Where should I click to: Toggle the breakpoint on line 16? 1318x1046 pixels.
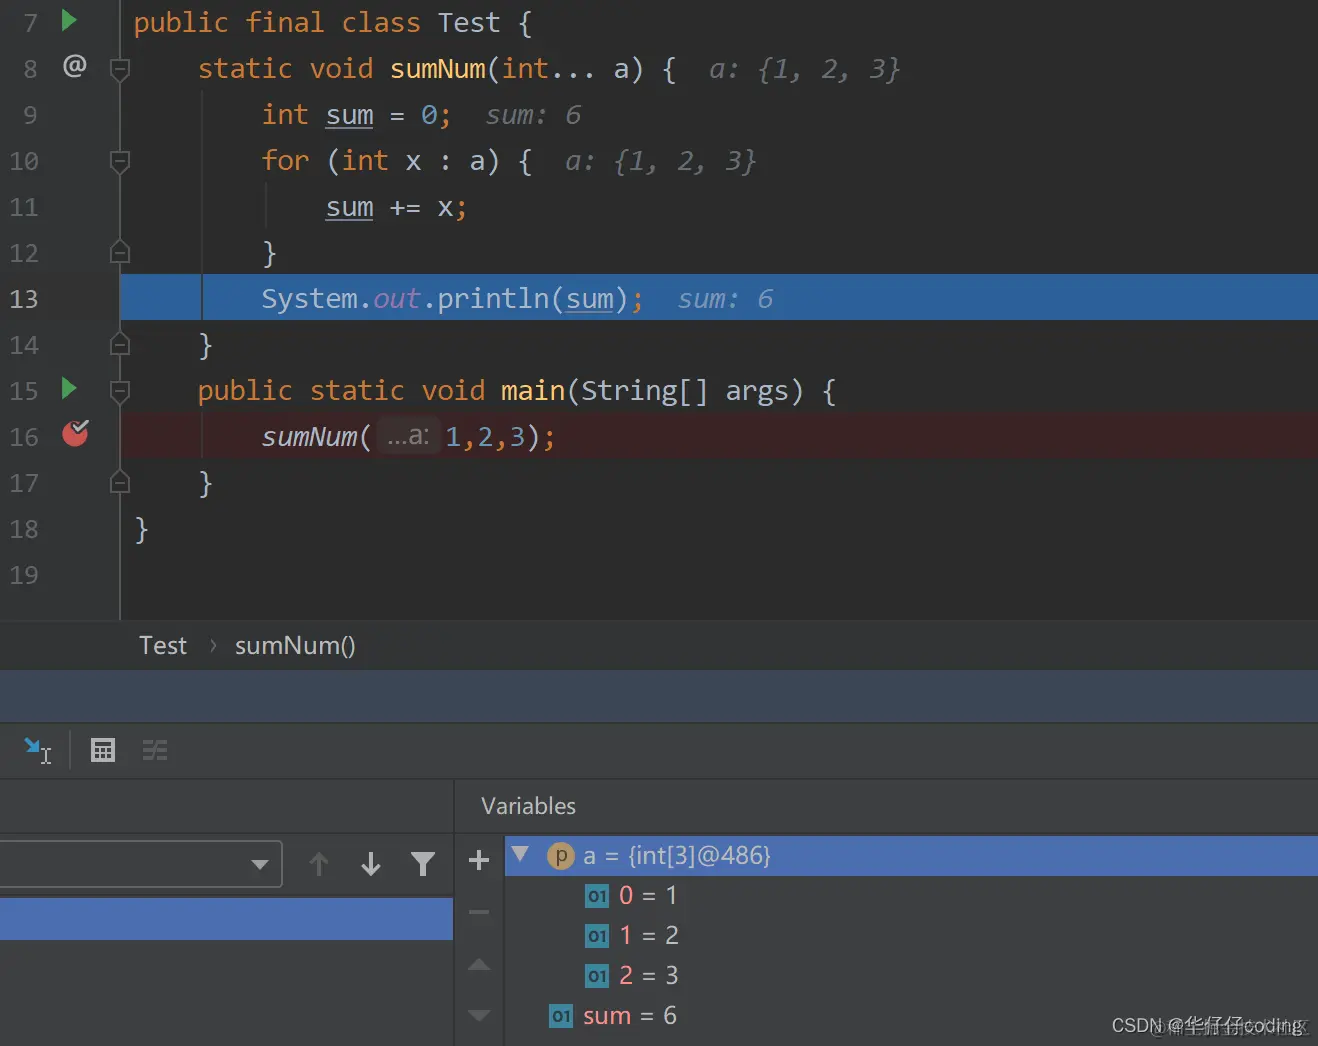76,433
